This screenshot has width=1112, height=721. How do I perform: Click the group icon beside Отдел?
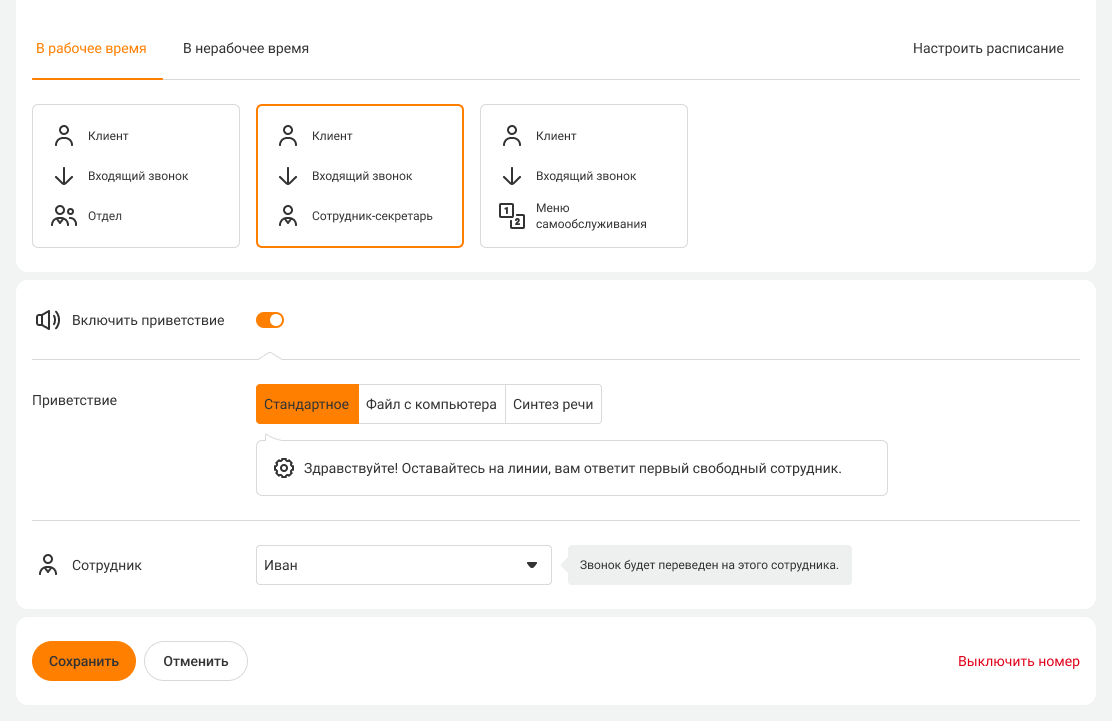pyautogui.click(x=64, y=216)
